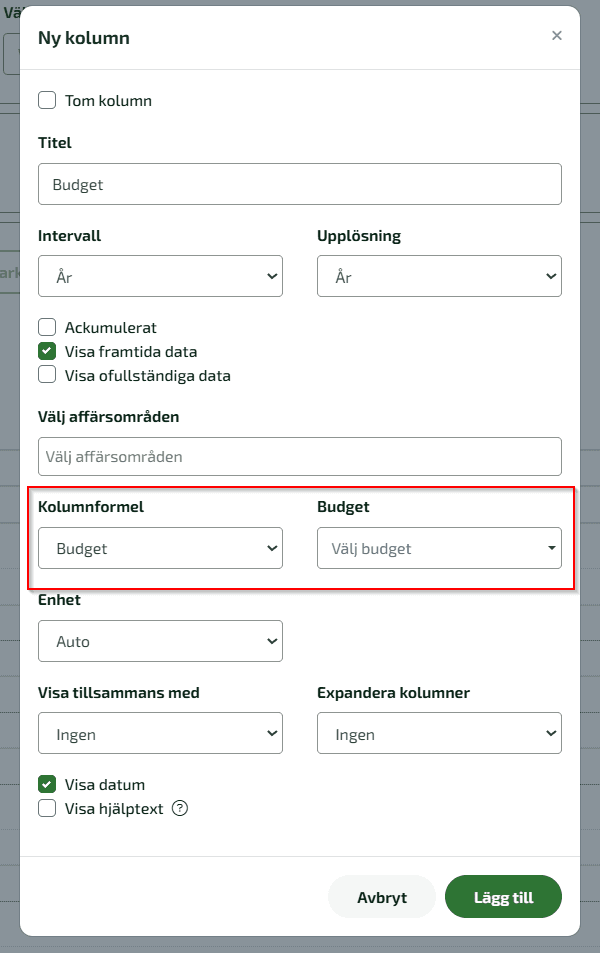This screenshot has height=953, width=600.
Task: Open the Upplösning dropdown
Action: (x=439, y=277)
